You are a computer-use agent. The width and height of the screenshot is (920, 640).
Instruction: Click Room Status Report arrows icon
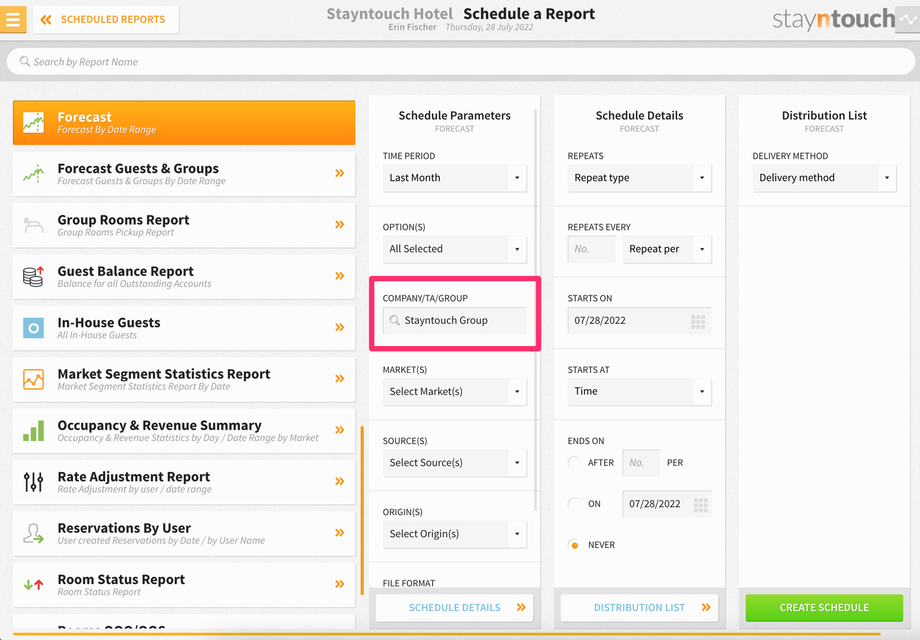33,584
